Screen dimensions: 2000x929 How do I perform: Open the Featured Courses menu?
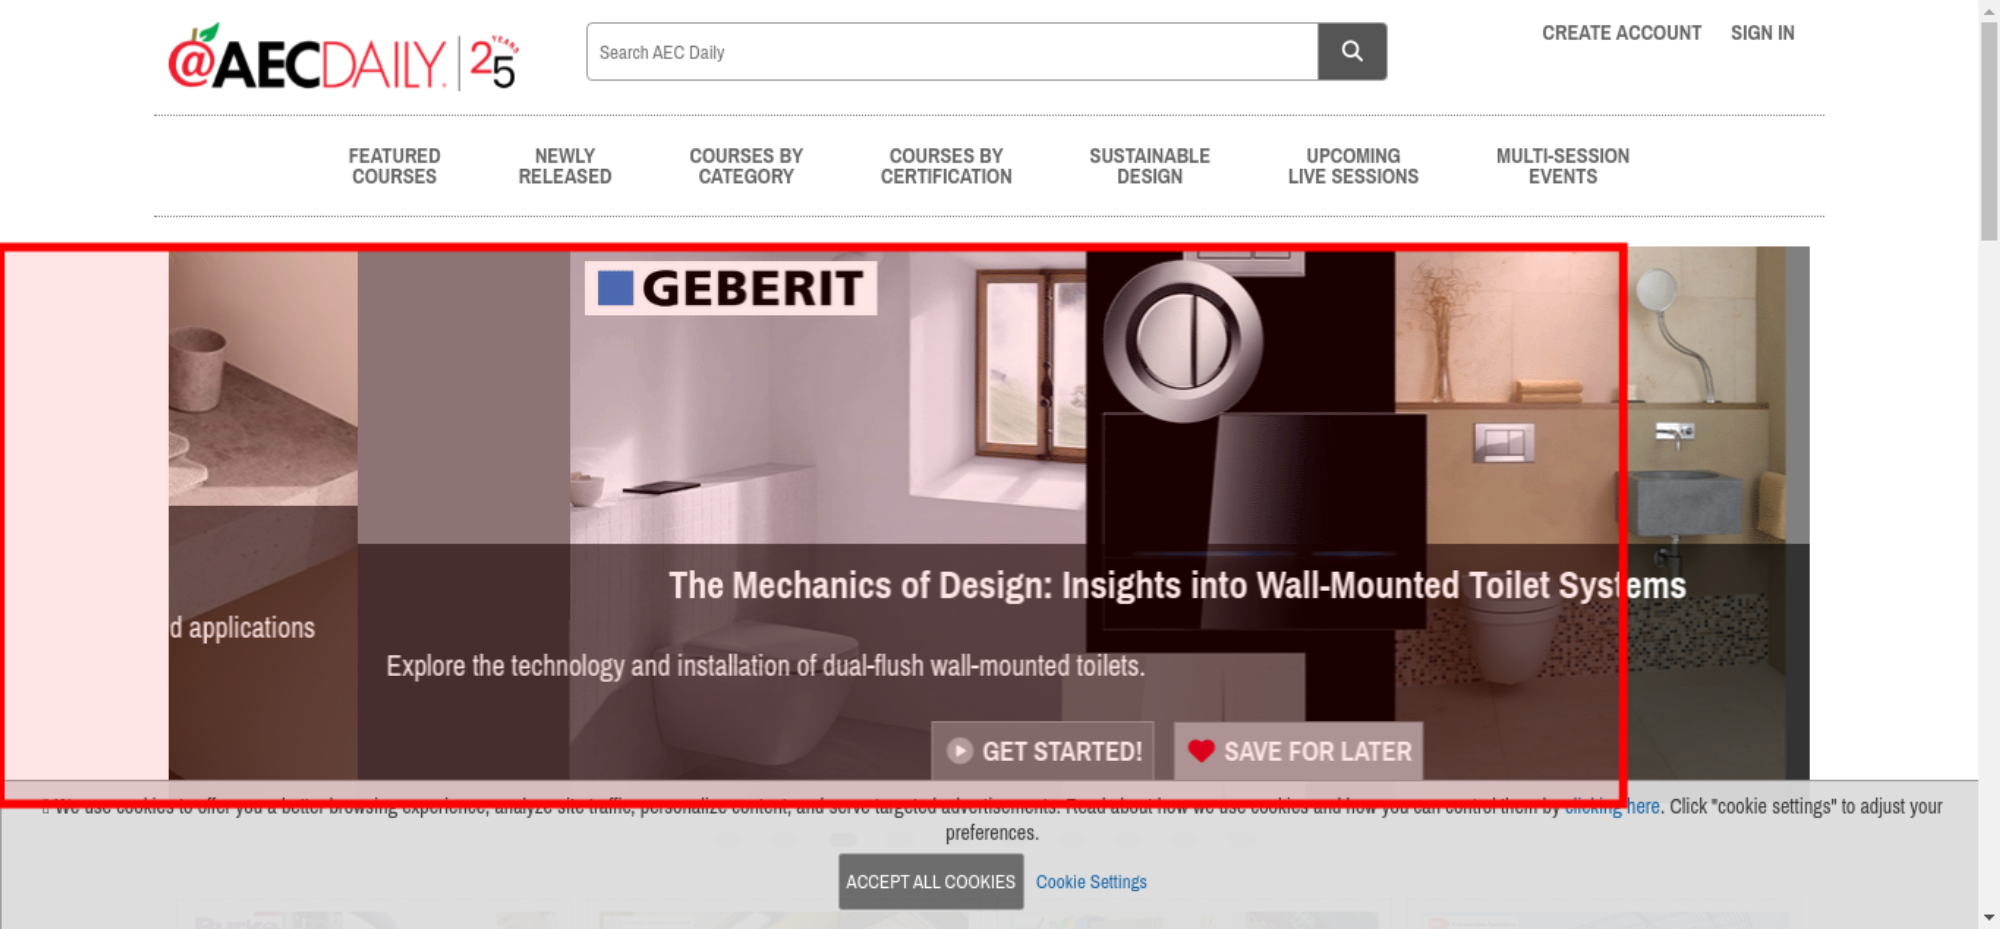[x=394, y=166]
